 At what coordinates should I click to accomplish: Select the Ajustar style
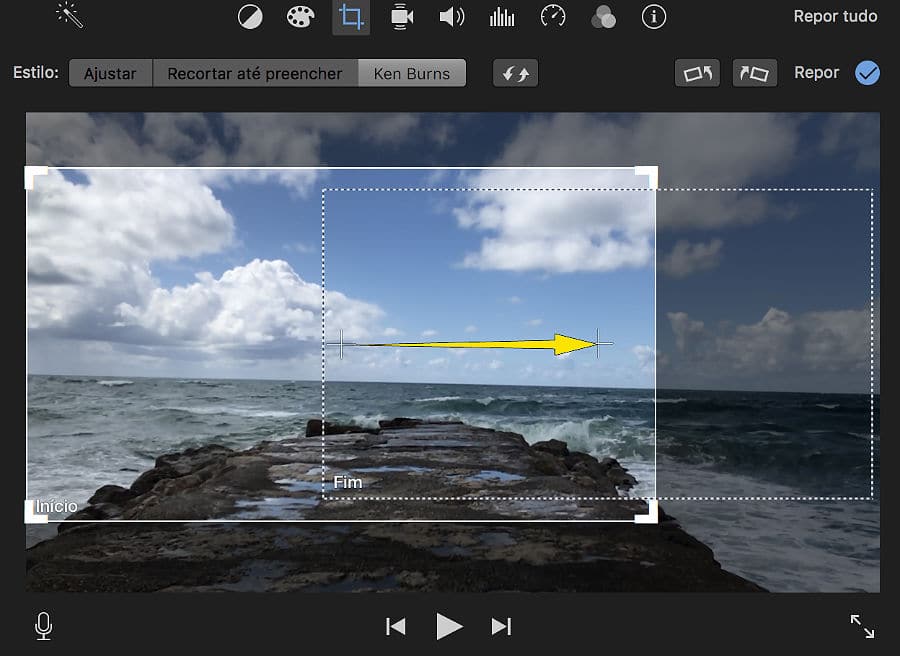110,73
